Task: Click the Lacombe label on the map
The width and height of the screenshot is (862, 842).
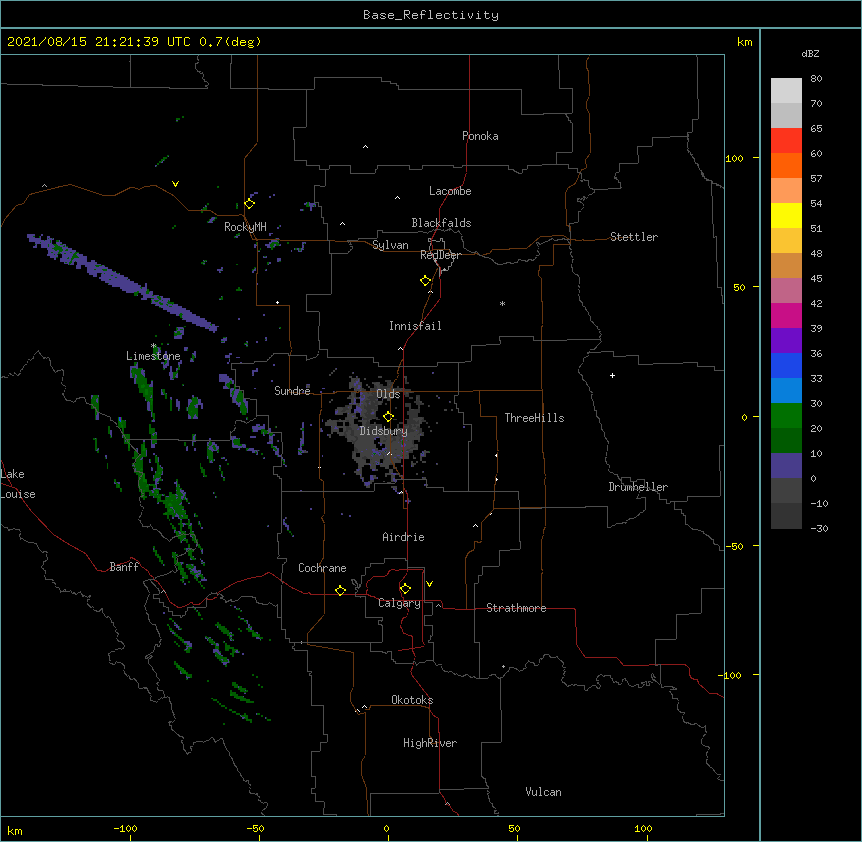Action: pos(450,191)
